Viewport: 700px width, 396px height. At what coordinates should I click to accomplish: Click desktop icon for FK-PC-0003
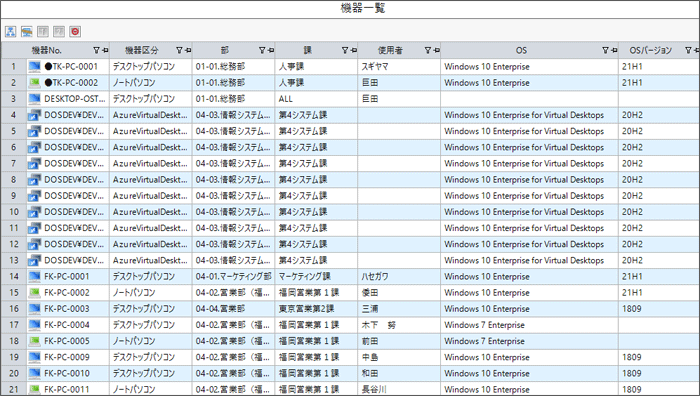point(34,308)
